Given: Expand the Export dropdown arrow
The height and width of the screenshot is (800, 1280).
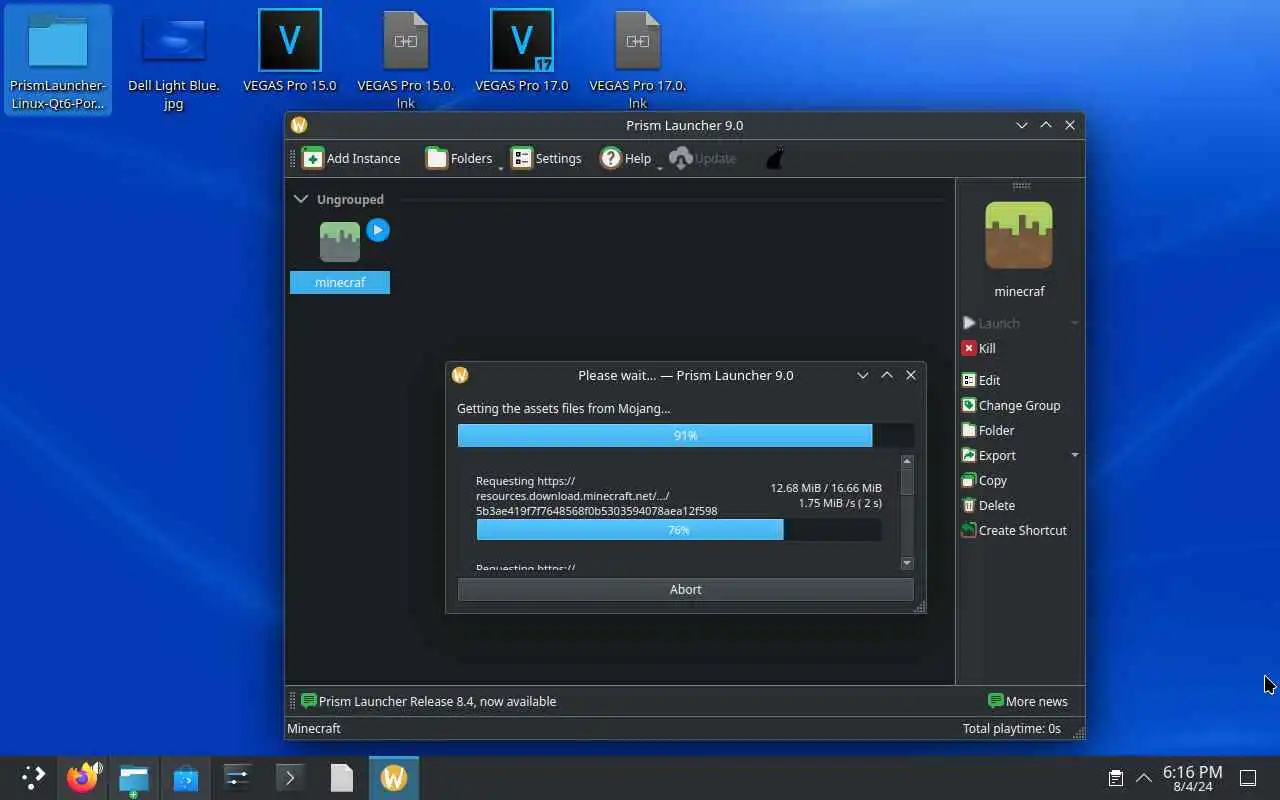Looking at the screenshot, I should pos(1075,455).
